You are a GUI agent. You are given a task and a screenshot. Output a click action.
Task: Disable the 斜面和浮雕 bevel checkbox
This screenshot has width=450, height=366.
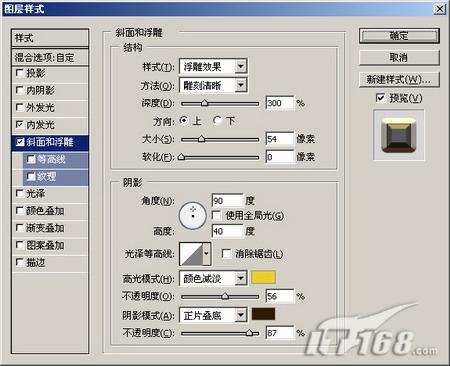20,142
